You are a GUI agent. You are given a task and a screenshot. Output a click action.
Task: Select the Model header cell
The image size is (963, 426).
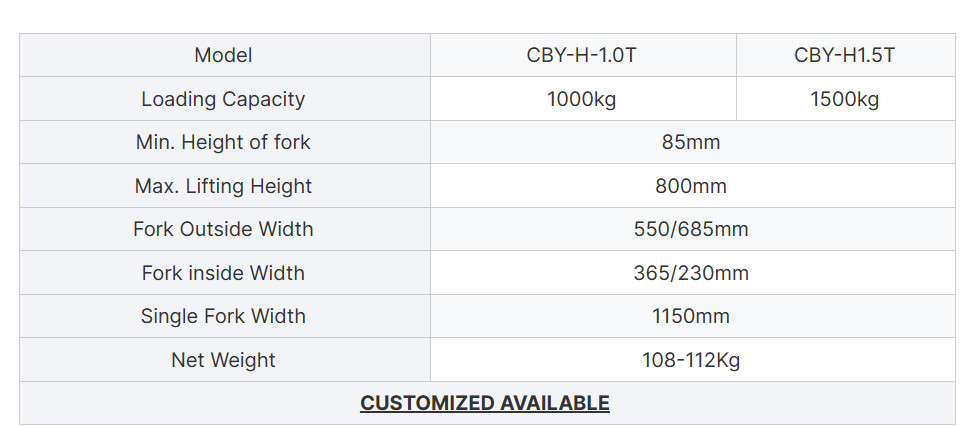coord(225,55)
